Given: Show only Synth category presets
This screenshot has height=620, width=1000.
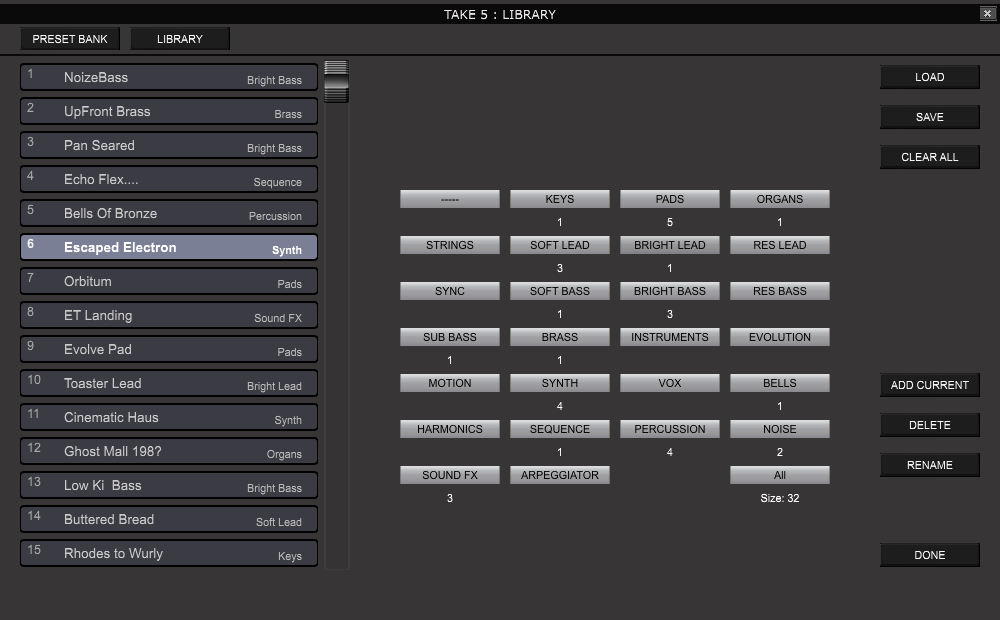Looking at the screenshot, I should pyautogui.click(x=560, y=383).
